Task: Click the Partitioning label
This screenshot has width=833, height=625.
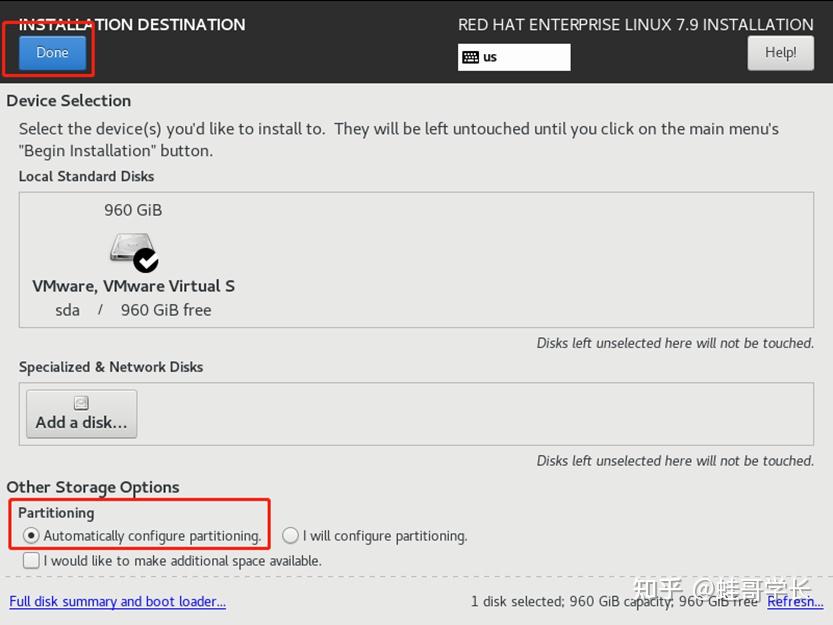Action: [56, 513]
